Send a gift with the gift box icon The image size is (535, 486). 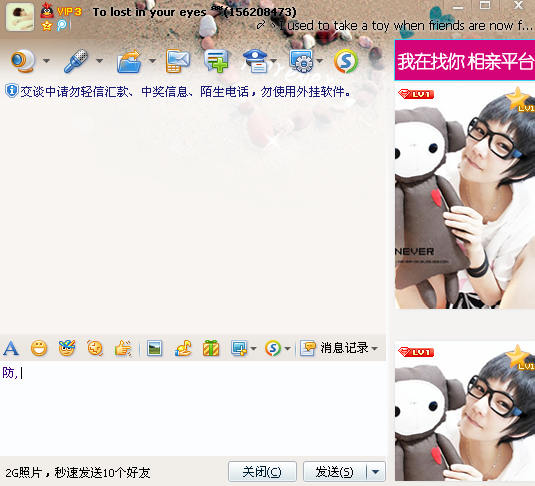pyautogui.click(x=211, y=348)
